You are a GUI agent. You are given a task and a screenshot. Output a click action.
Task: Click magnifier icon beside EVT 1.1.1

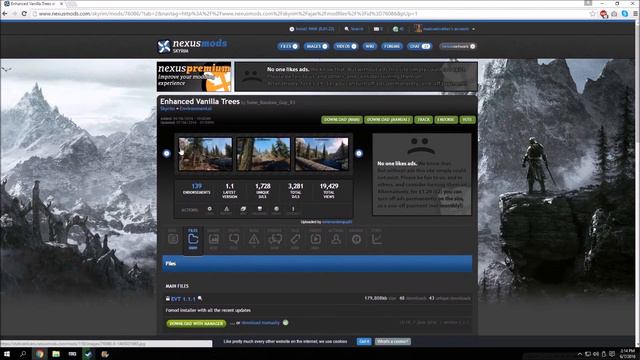tap(200, 298)
